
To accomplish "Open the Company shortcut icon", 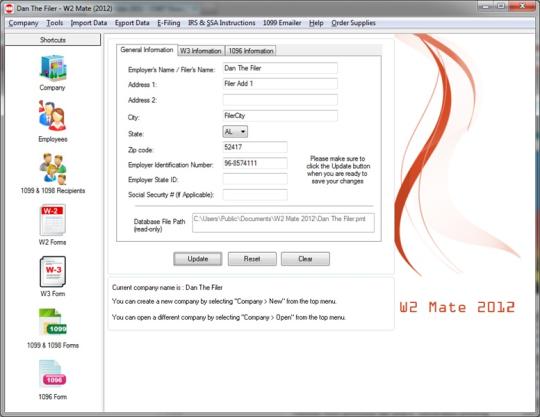I will (53, 68).
